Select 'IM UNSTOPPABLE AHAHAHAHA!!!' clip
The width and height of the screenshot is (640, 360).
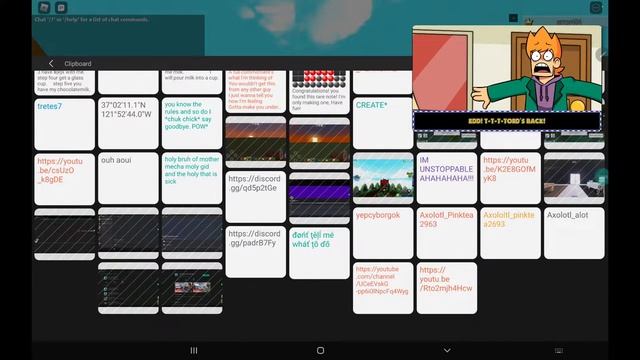447,178
